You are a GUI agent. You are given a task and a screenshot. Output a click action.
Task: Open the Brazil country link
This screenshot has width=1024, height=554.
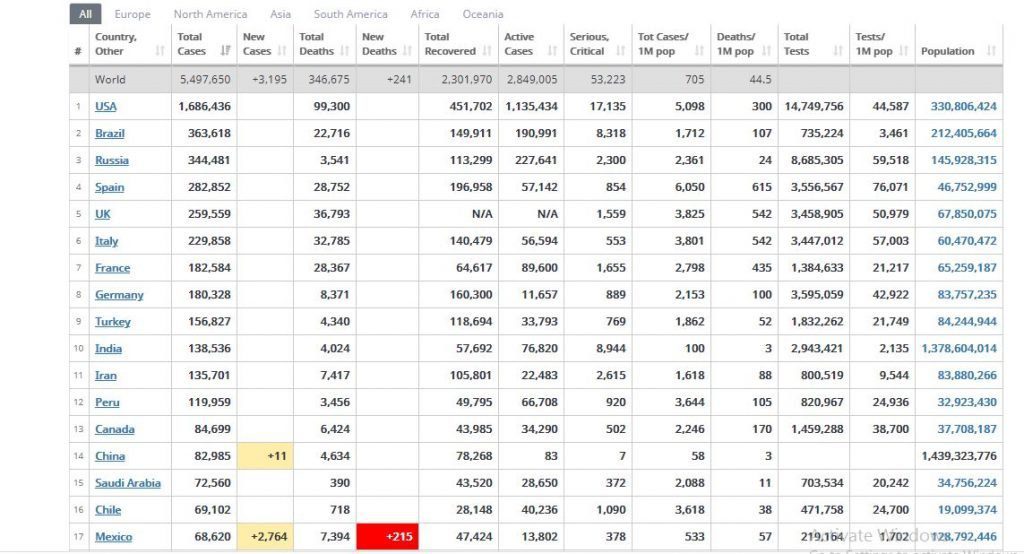110,133
